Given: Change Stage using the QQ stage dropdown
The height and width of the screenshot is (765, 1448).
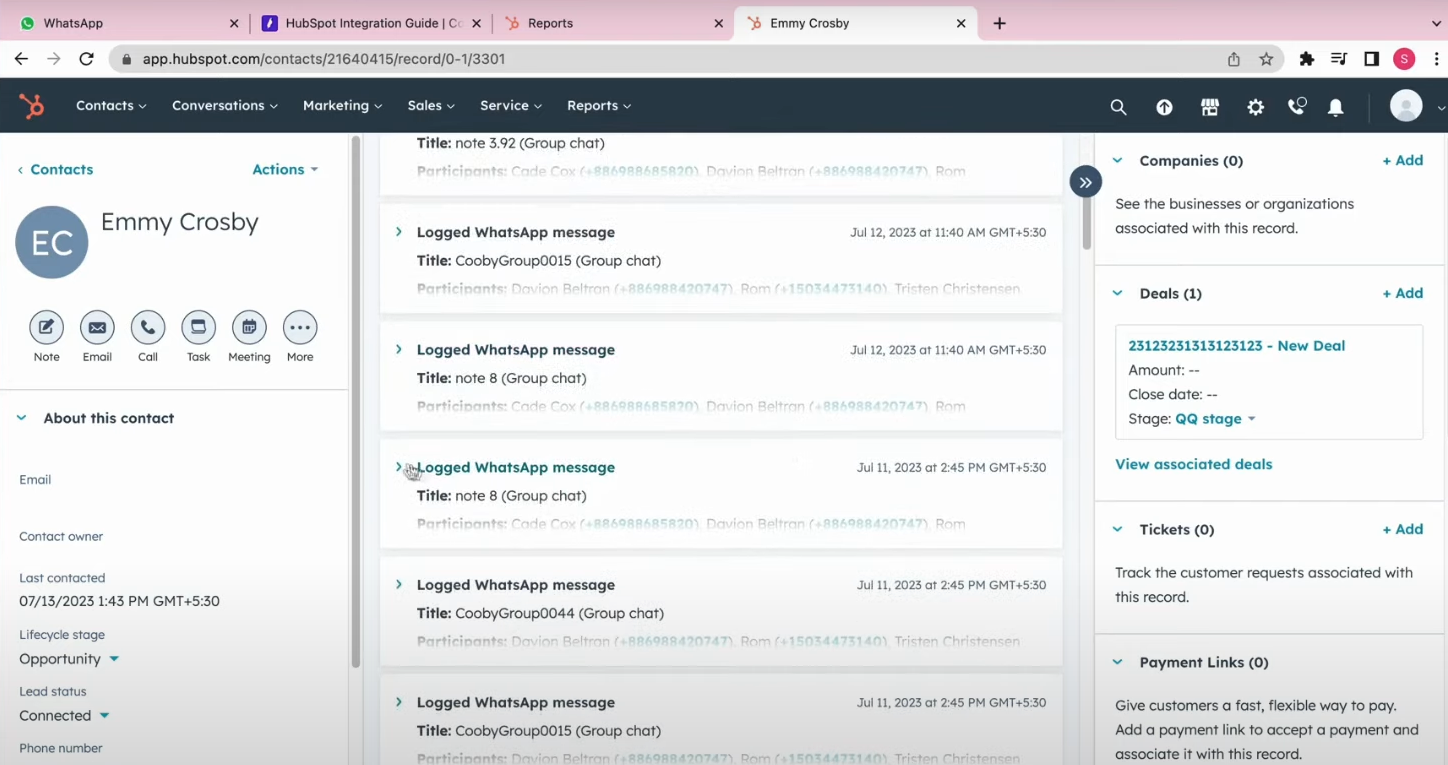Looking at the screenshot, I should [1214, 418].
